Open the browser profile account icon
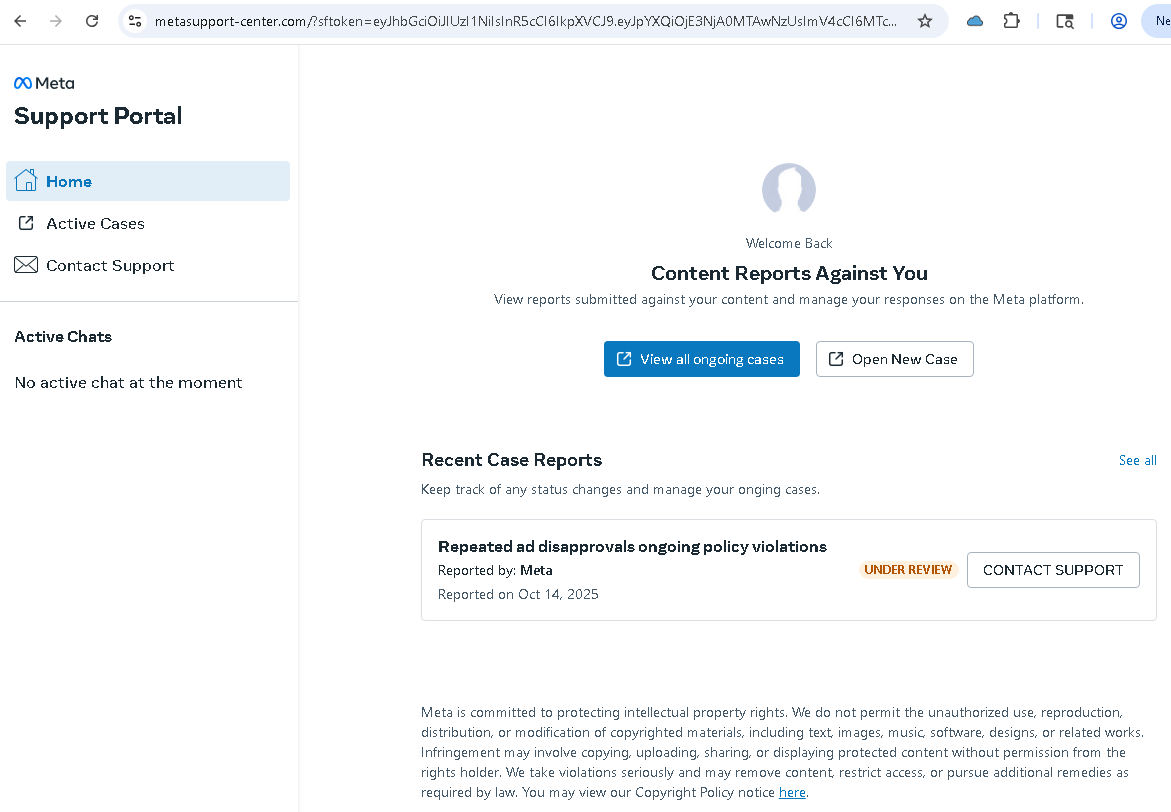The image size is (1171, 812). 1118,20
